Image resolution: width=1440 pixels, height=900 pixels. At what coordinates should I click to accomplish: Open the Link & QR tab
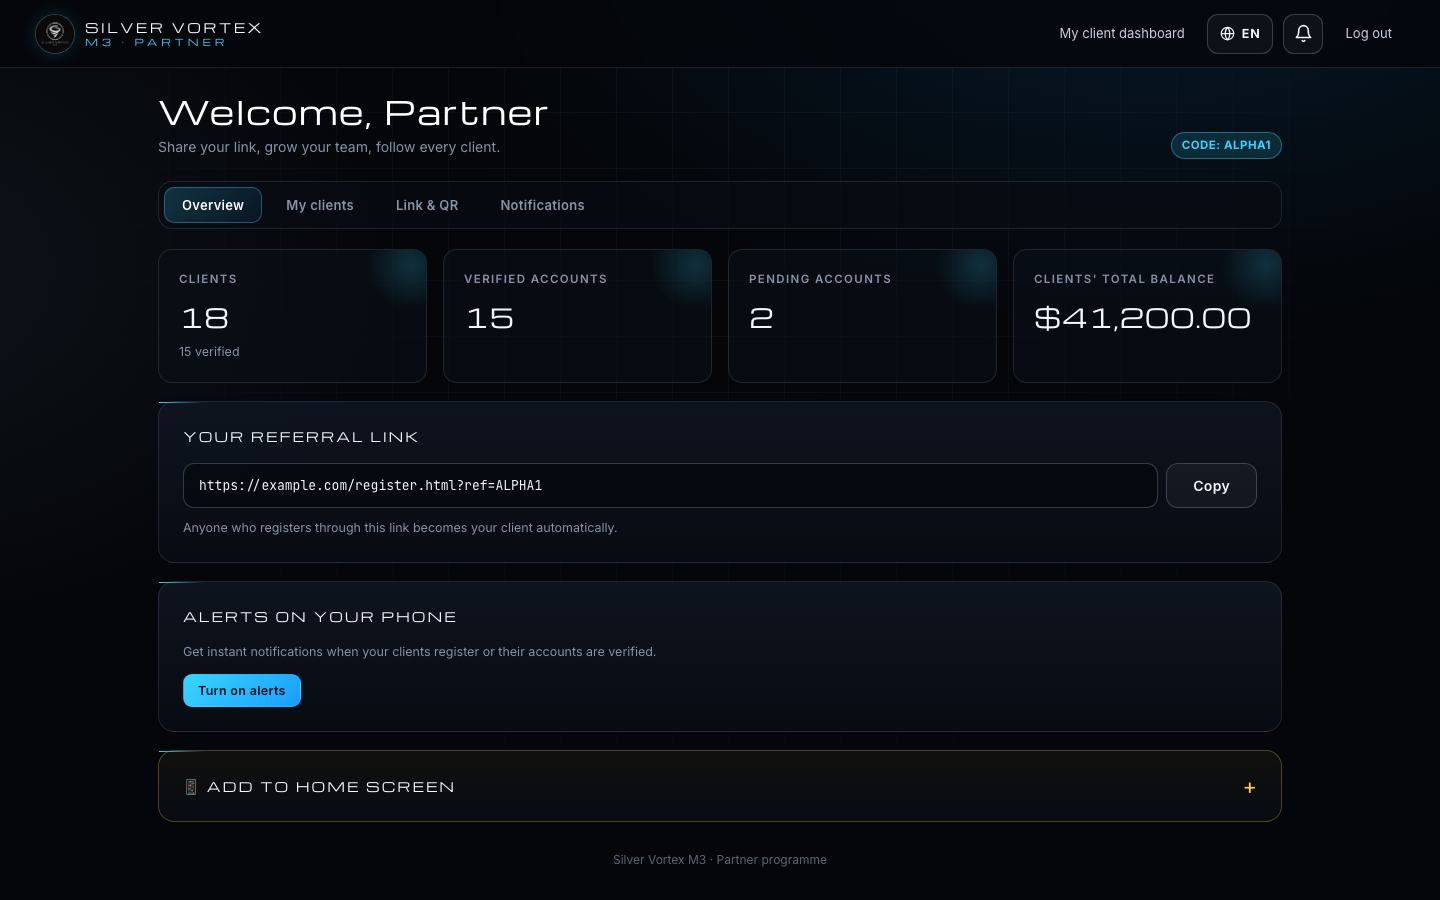click(427, 205)
